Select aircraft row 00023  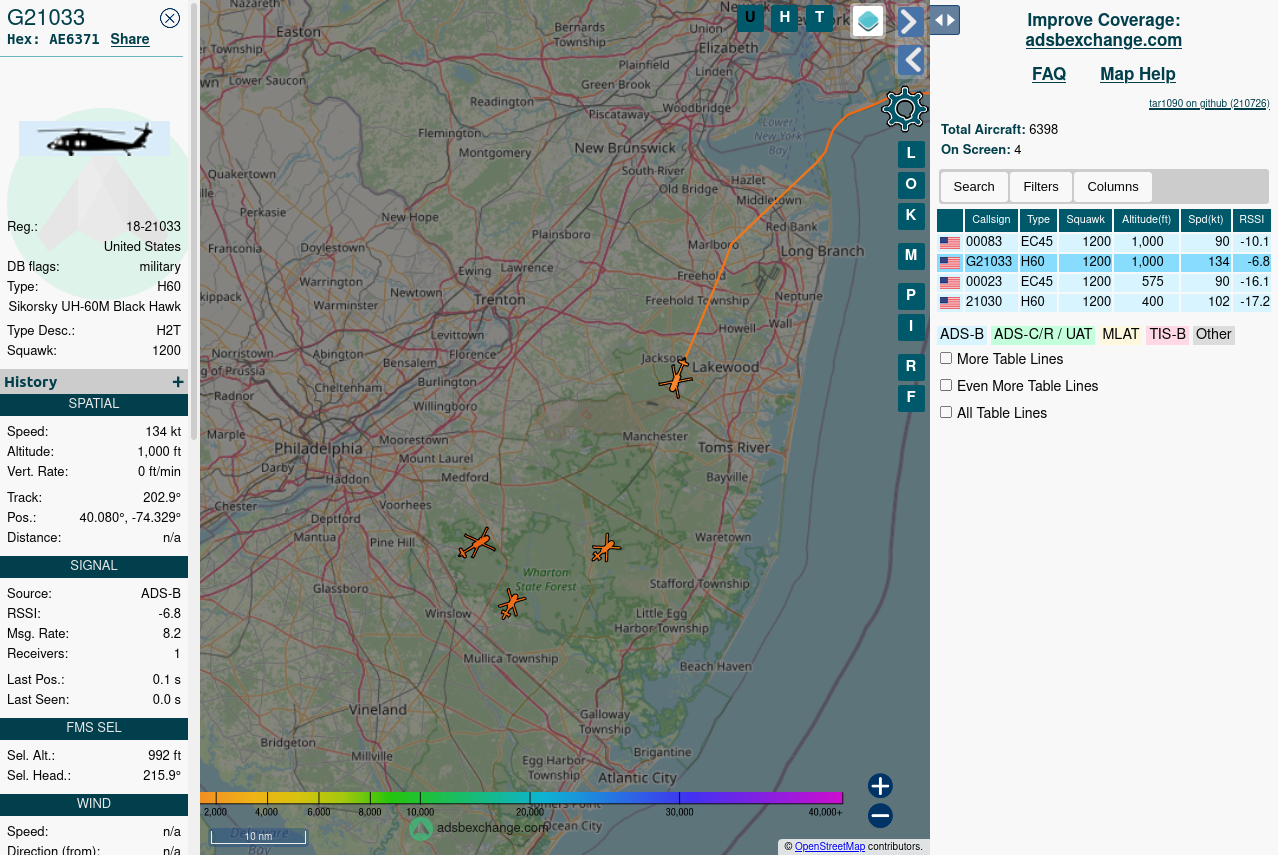pyautogui.click(x=1104, y=282)
